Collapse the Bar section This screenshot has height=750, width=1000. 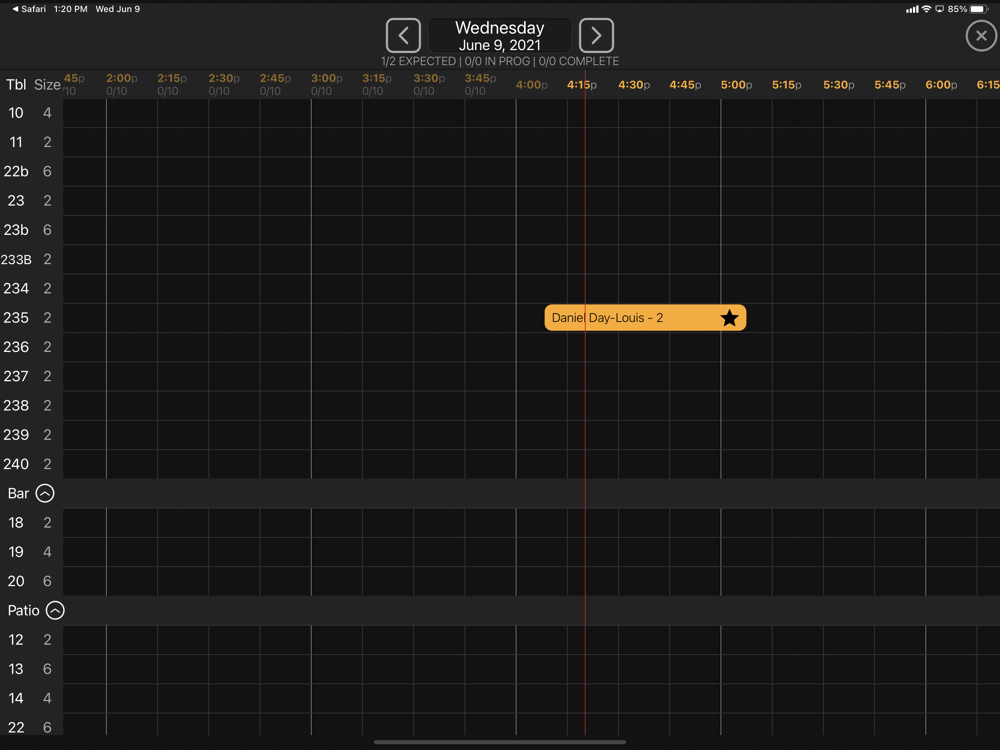click(45, 493)
